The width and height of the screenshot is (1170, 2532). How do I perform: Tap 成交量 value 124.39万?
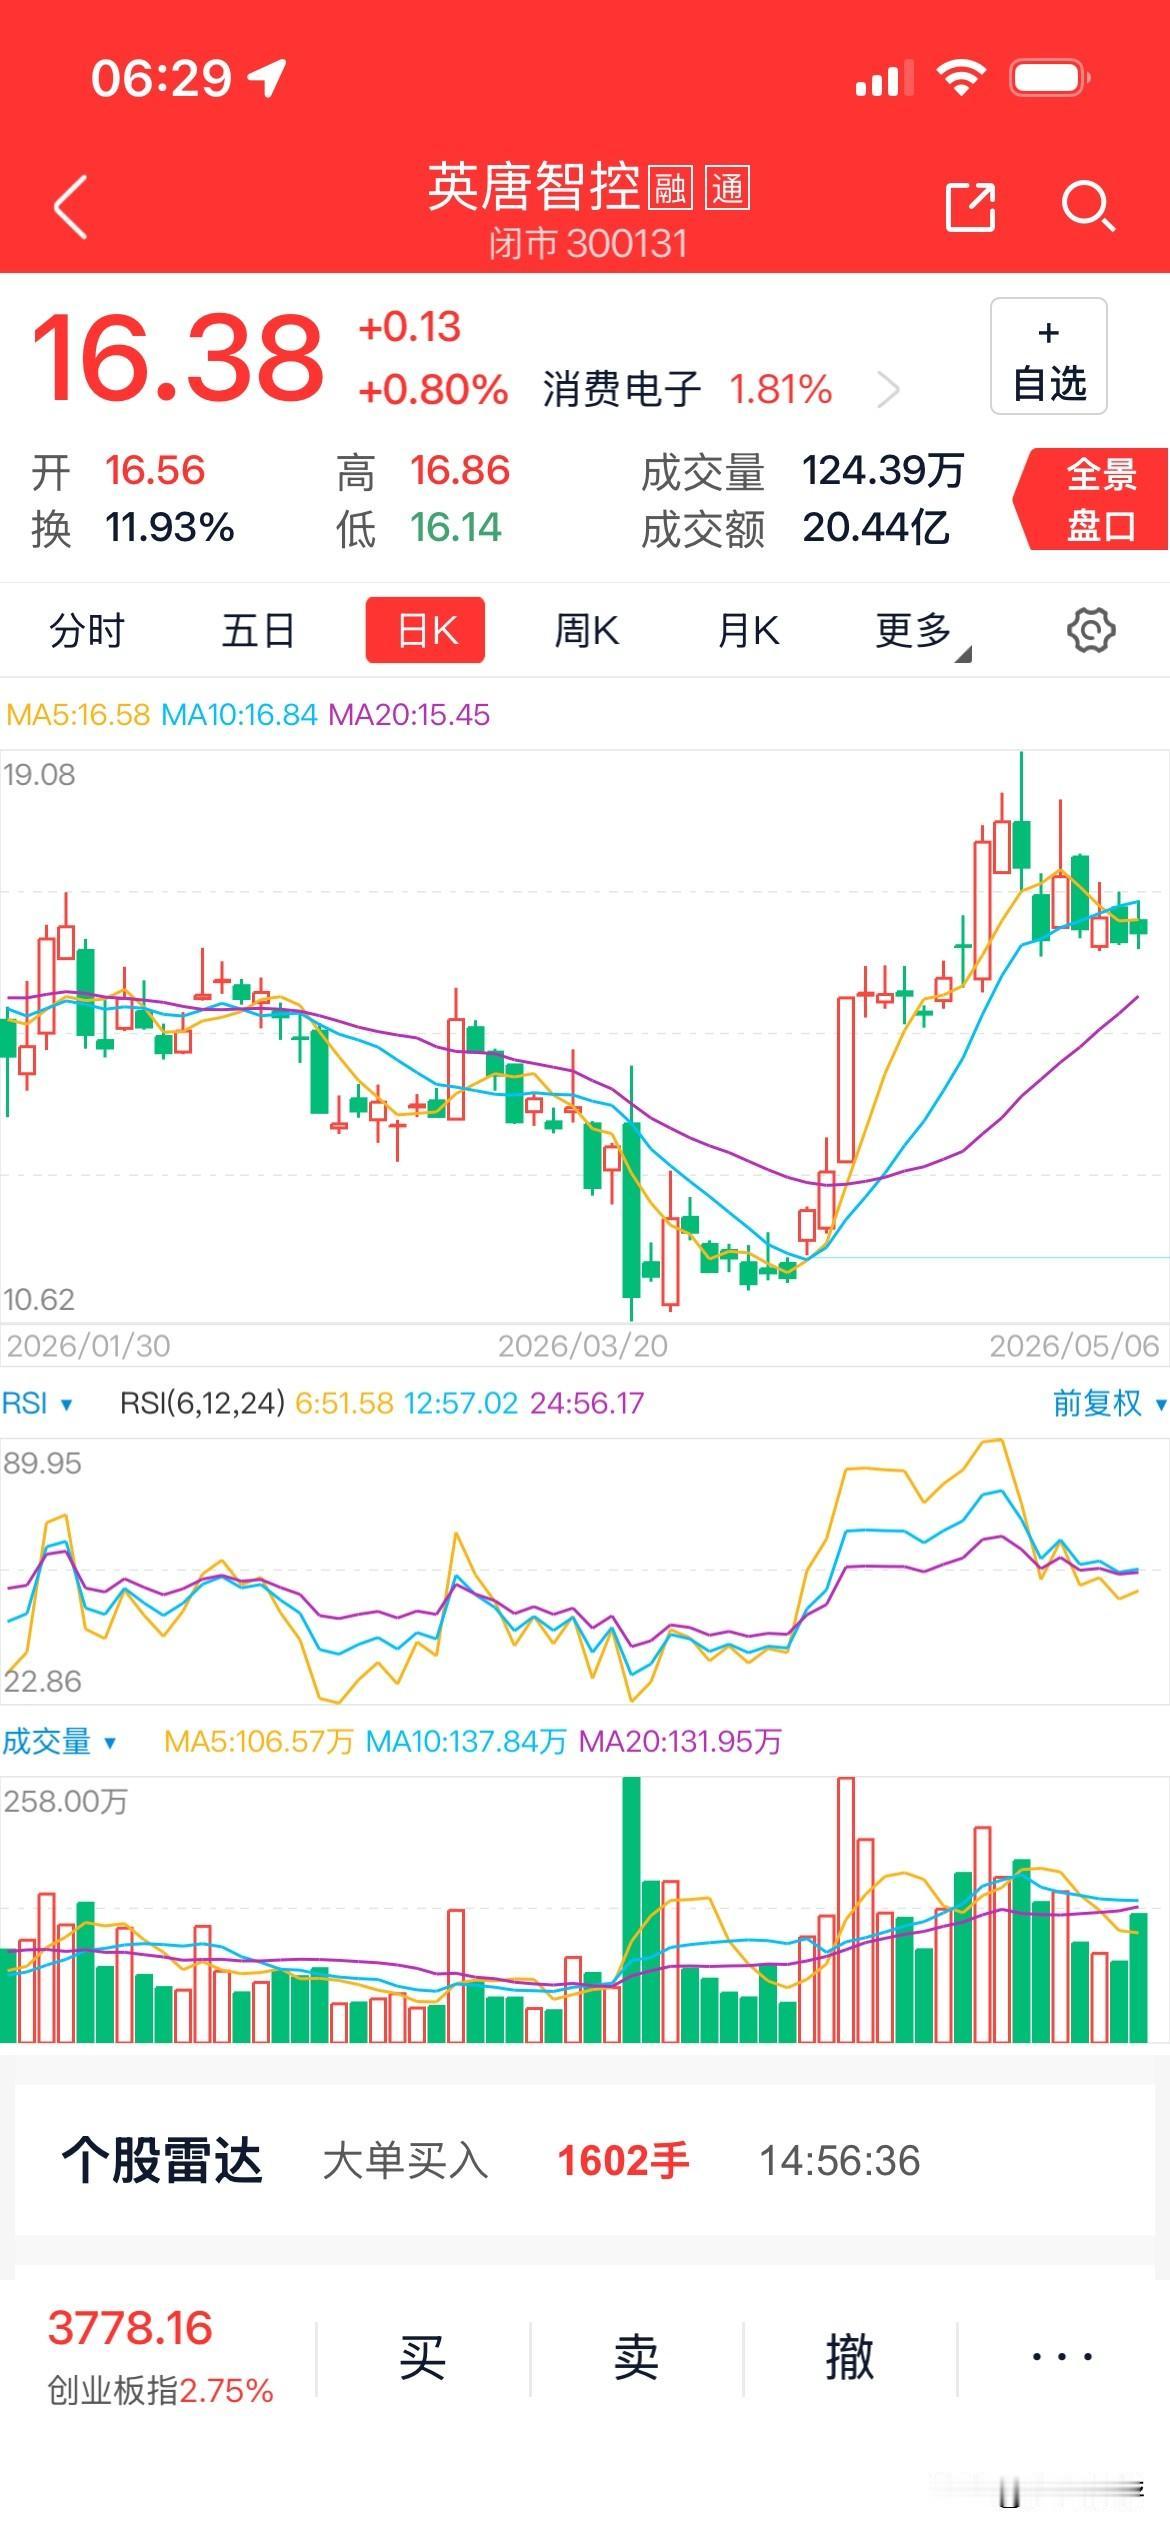point(883,471)
